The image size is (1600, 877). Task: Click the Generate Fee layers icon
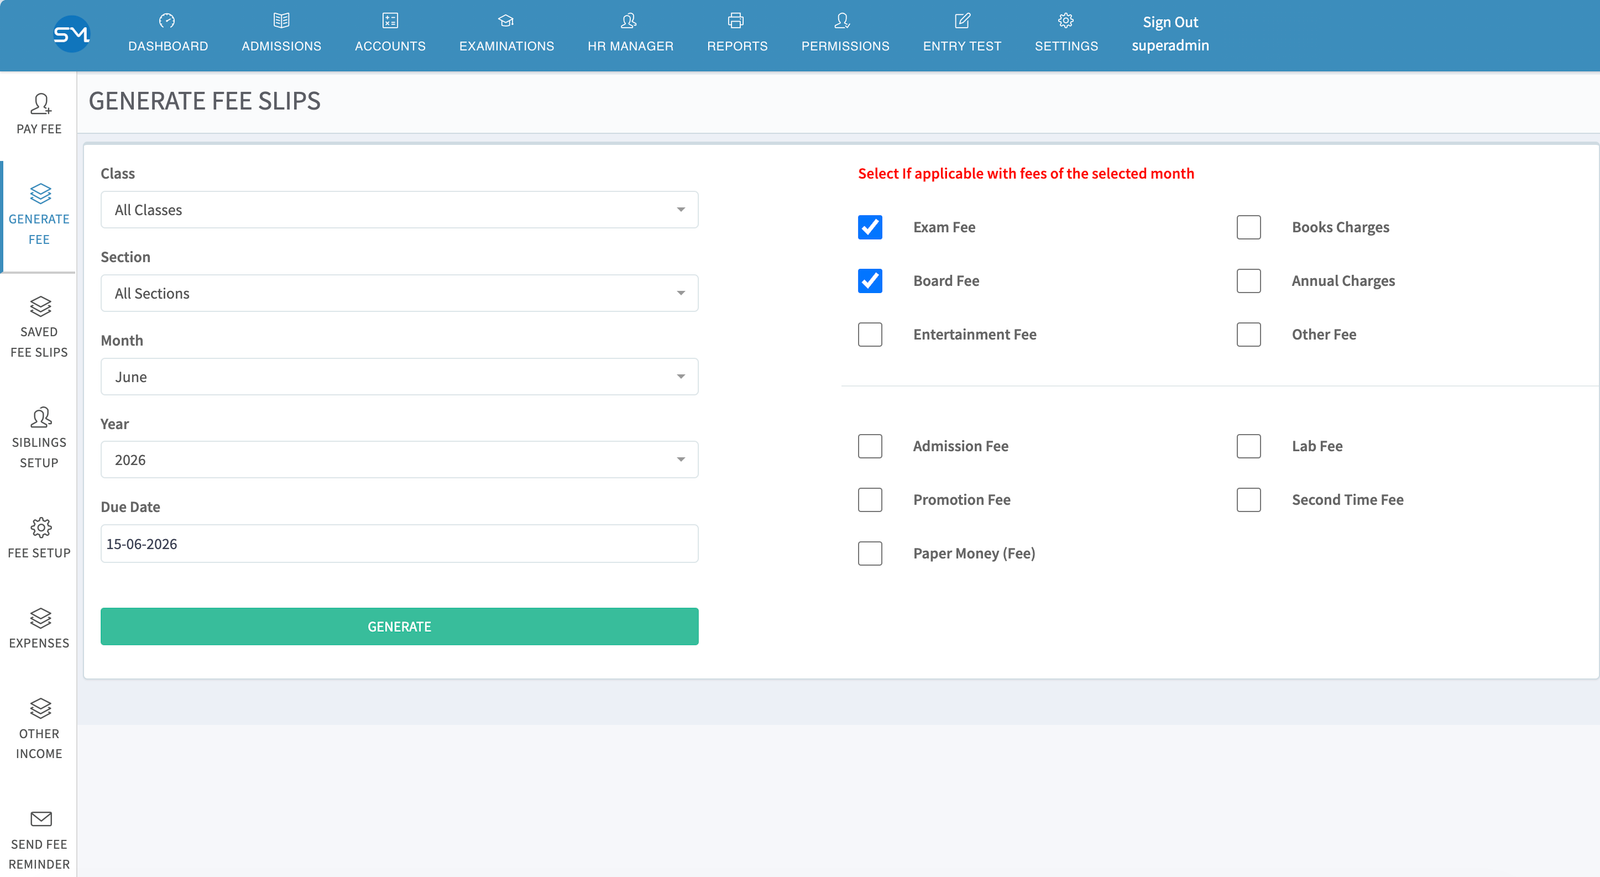(x=41, y=193)
